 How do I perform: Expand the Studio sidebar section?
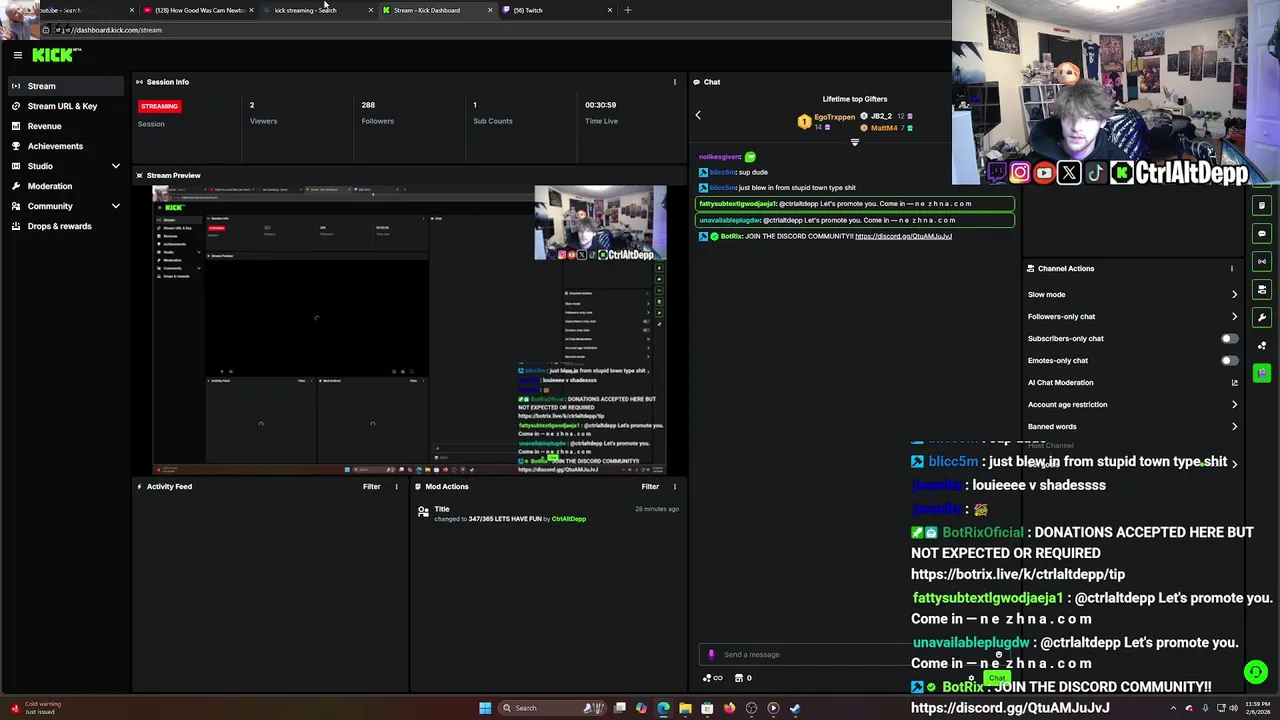(x=65, y=166)
